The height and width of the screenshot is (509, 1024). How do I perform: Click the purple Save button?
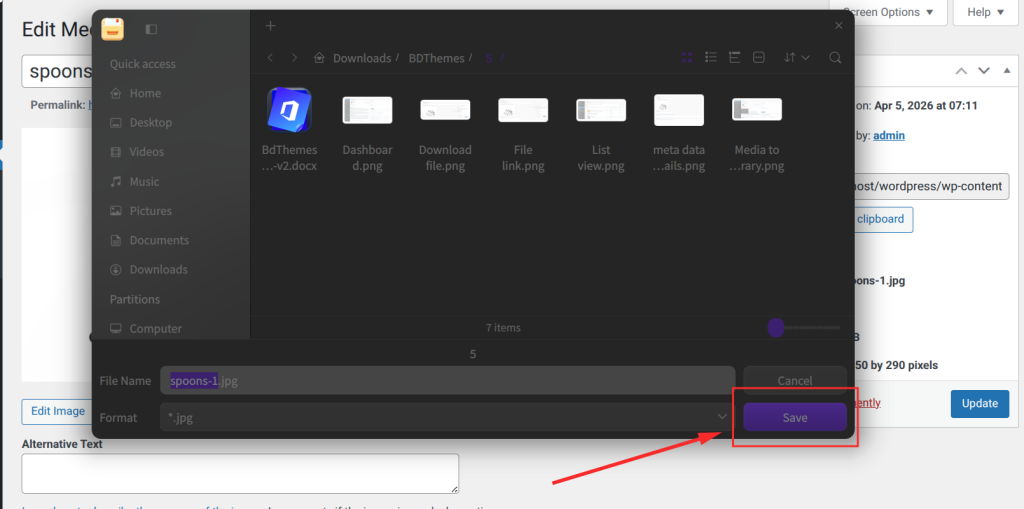point(795,417)
